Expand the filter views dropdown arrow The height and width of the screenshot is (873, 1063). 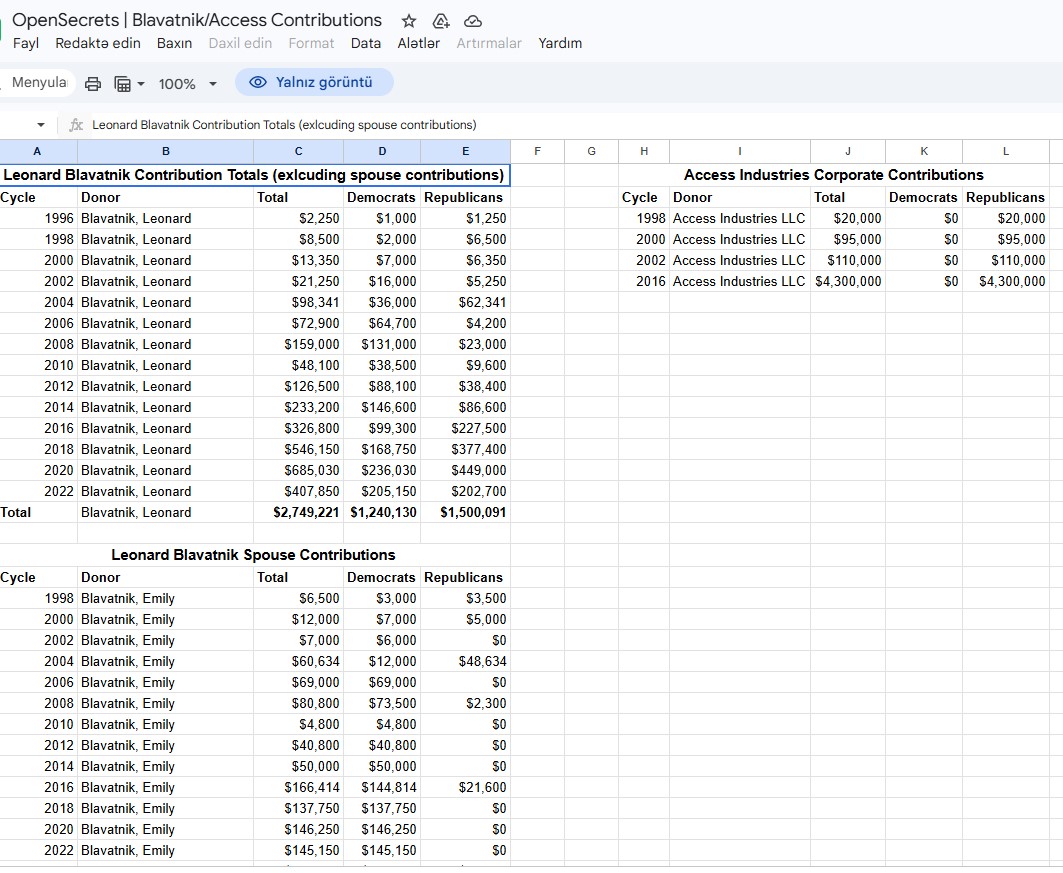pos(141,84)
